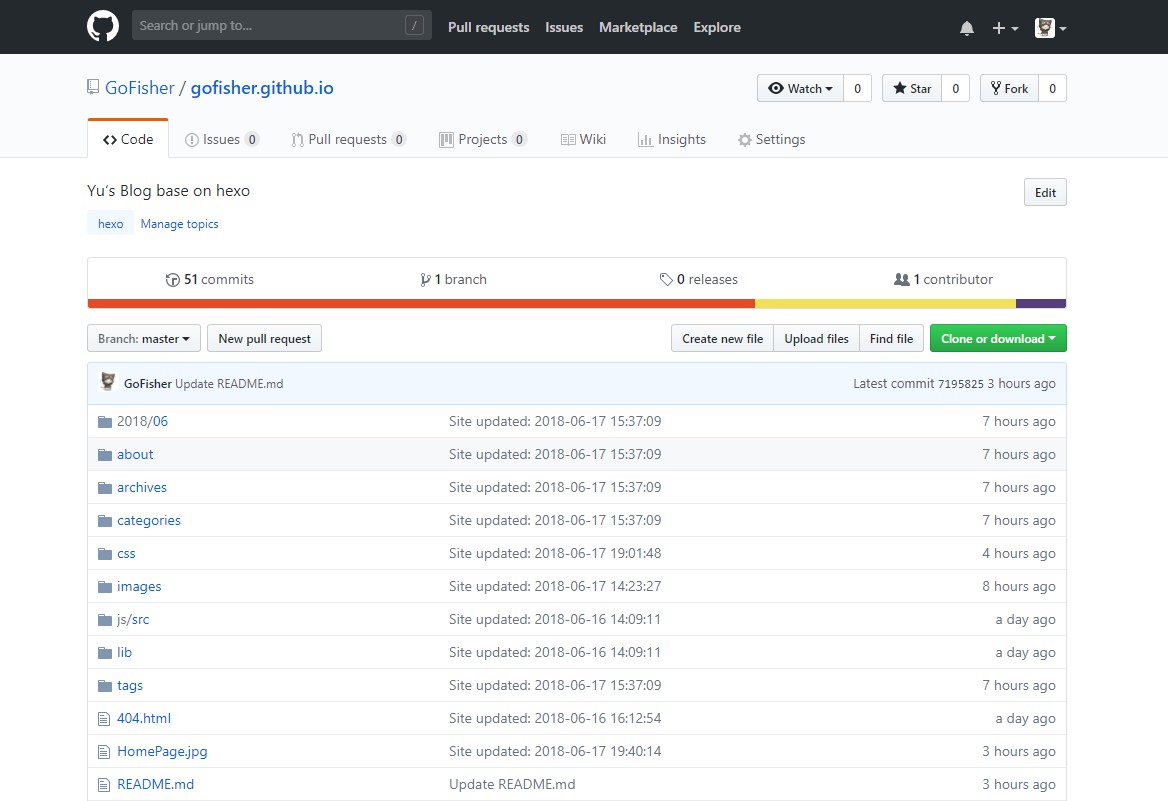Click the file icon beside 404.html

tap(103, 719)
